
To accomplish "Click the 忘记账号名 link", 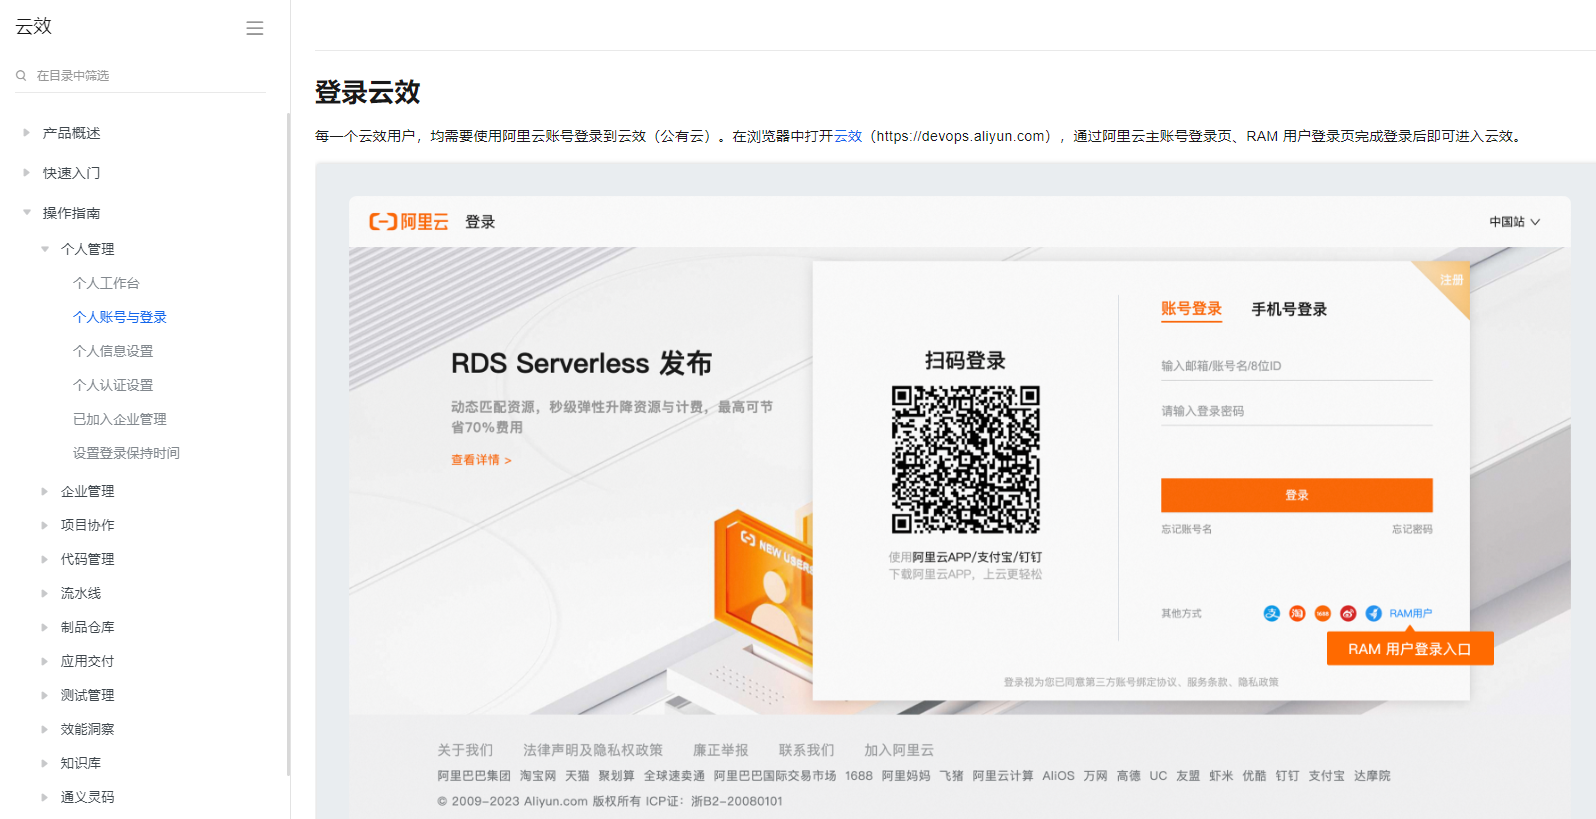I will tap(1186, 529).
